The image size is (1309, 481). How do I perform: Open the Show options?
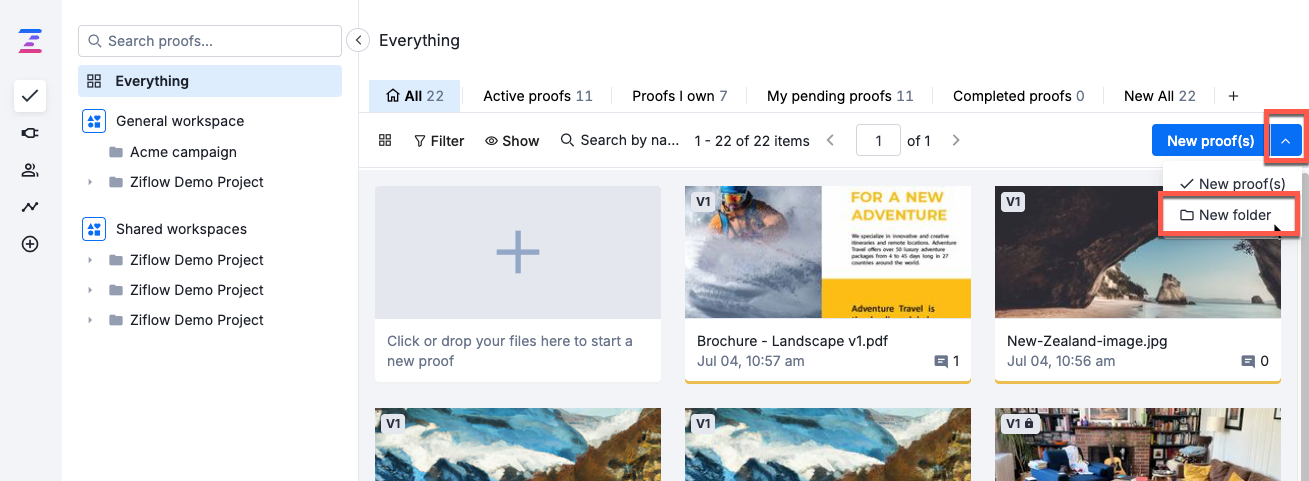[512, 141]
